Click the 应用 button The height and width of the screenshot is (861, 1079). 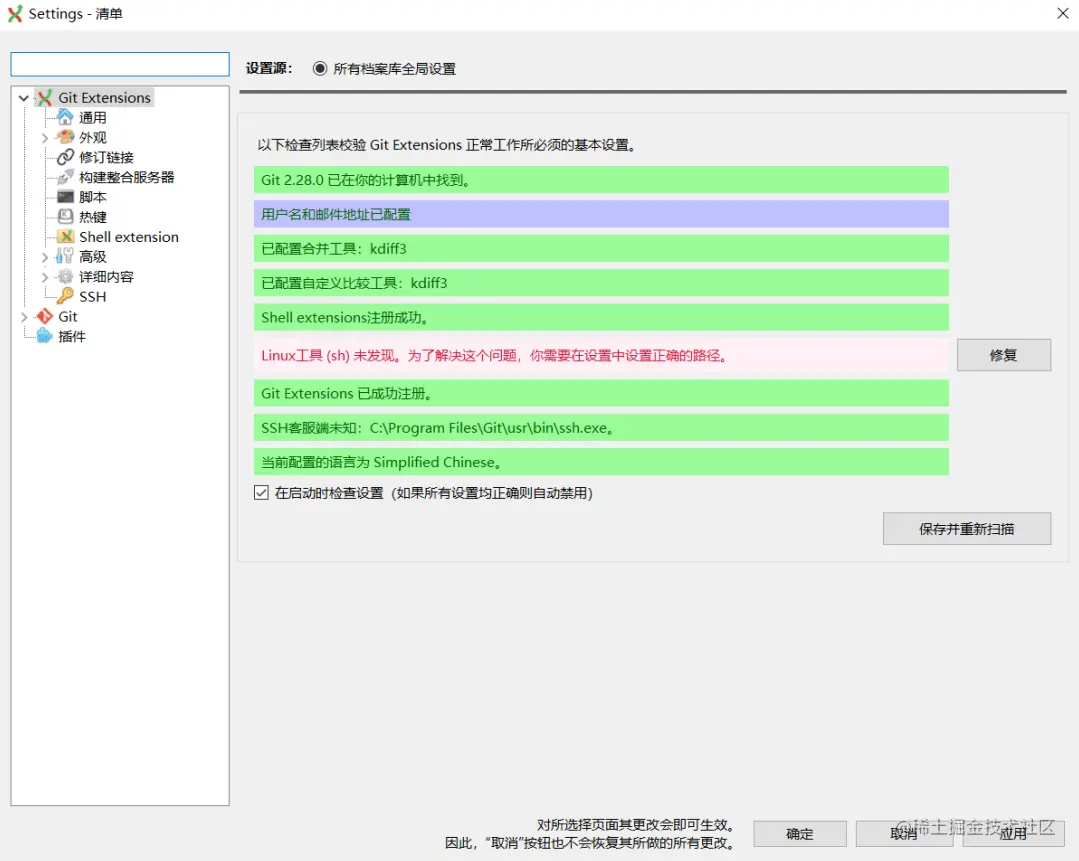pyautogui.click(x=1013, y=833)
